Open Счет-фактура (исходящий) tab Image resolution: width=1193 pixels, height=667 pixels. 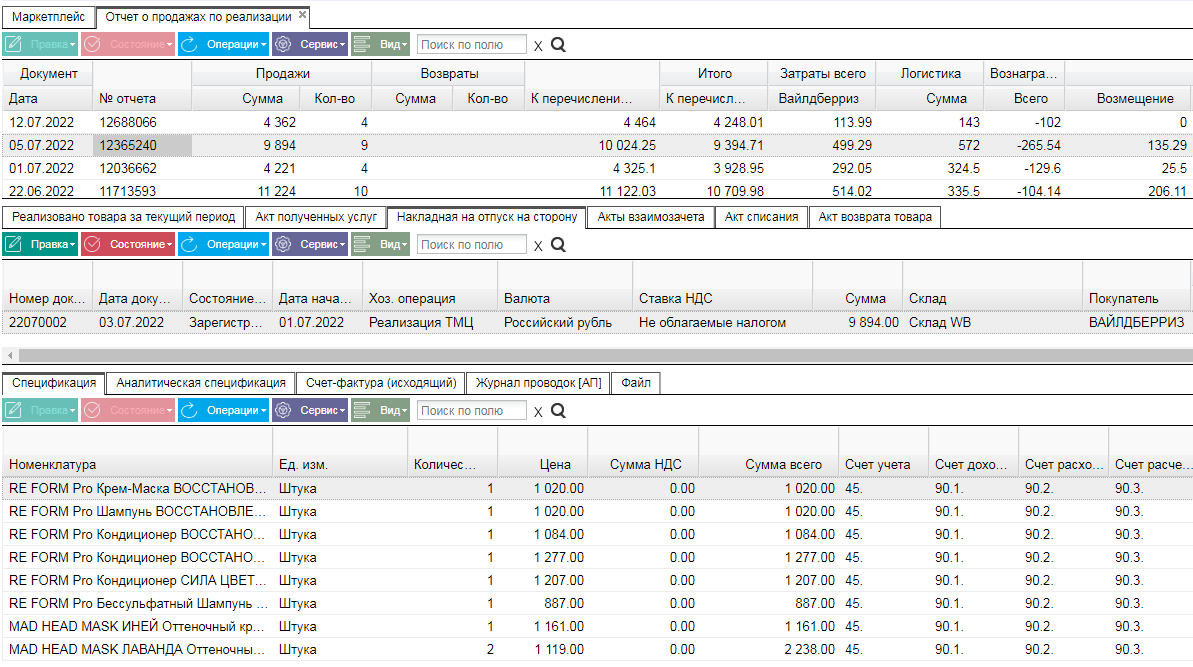pos(381,383)
